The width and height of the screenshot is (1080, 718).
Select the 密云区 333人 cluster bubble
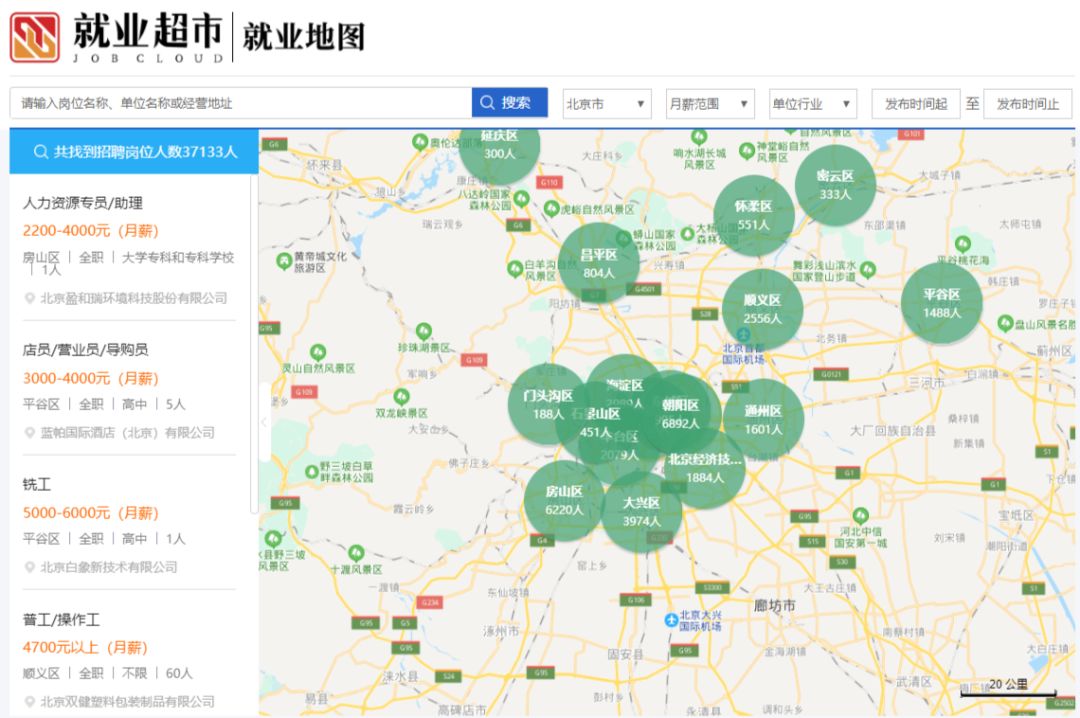click(835, 185)
